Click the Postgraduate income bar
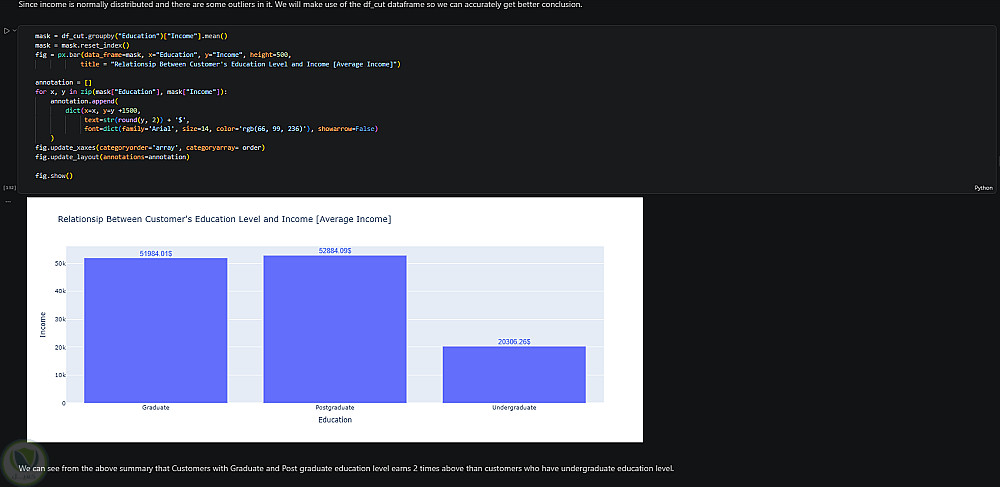The height and width of the screenshot is (487, 1000). click(x=335, y=329)
